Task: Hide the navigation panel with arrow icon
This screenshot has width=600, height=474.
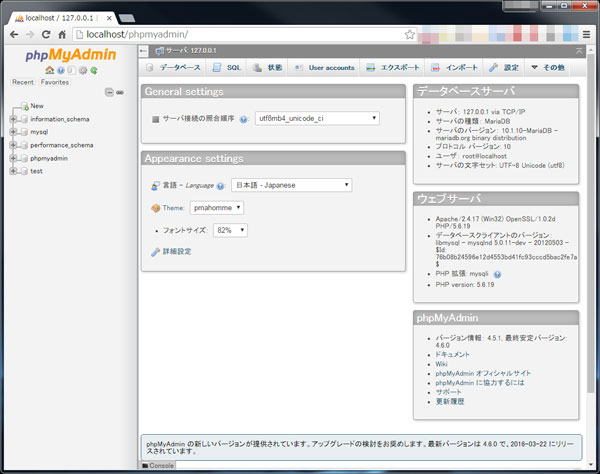Action: (x=143, y=51)
